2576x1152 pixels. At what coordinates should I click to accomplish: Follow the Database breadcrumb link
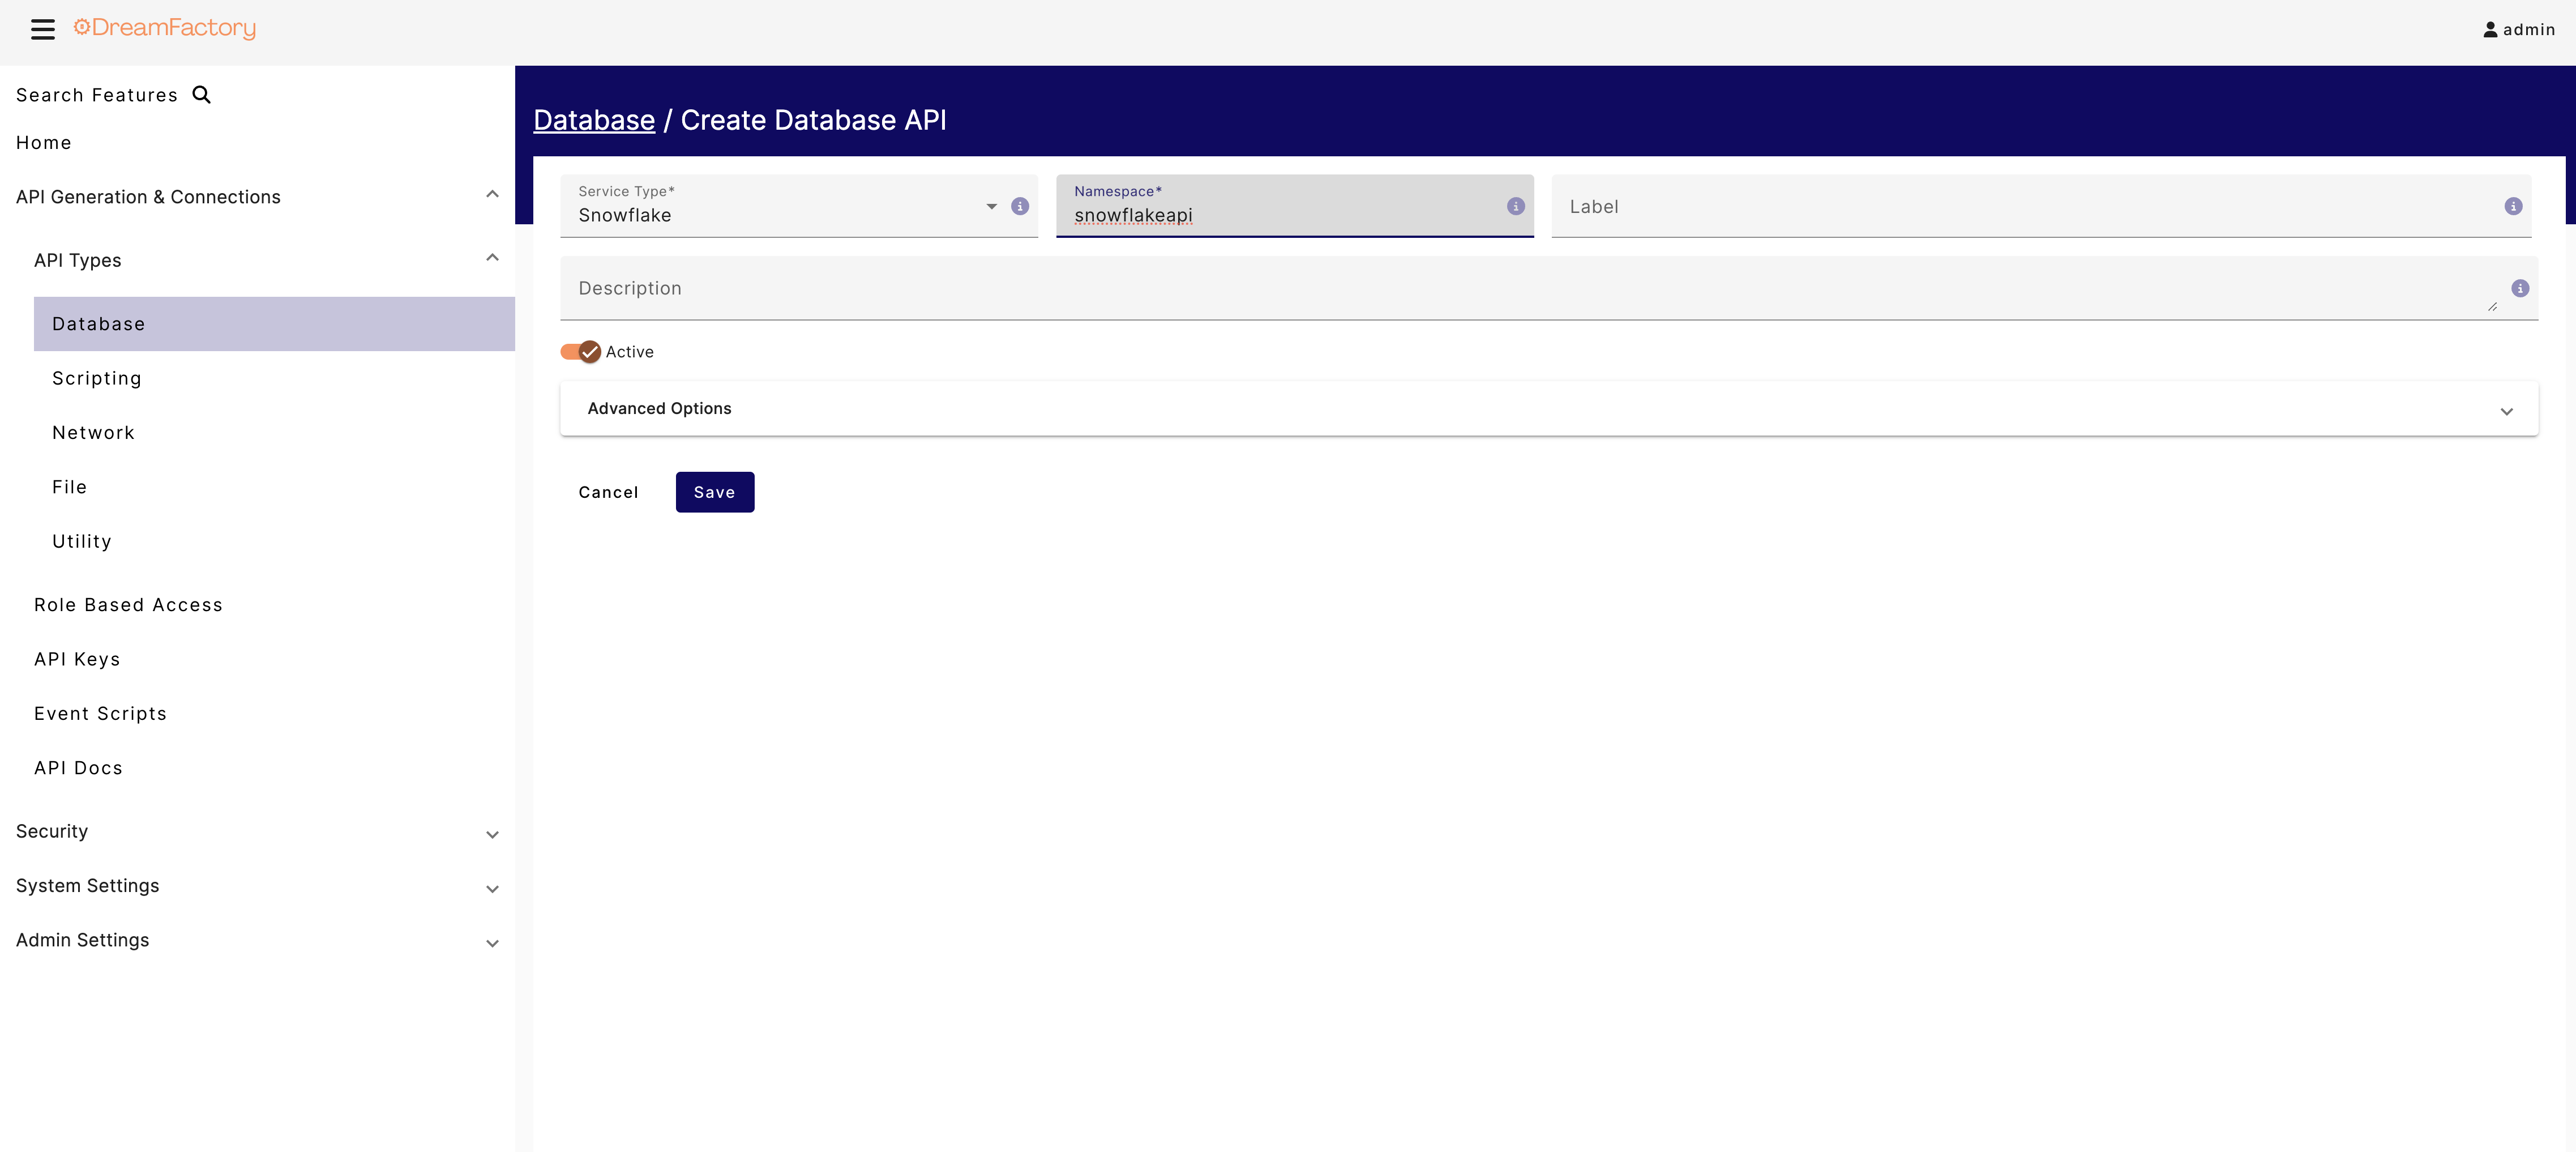point(594,120)
